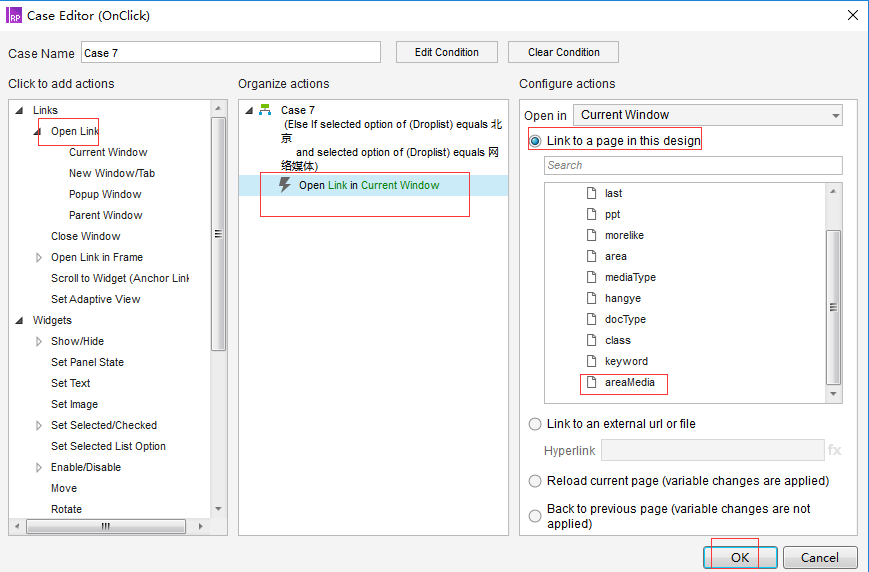
Task: Add Set Selected List Option action
Action: (108, 447)
